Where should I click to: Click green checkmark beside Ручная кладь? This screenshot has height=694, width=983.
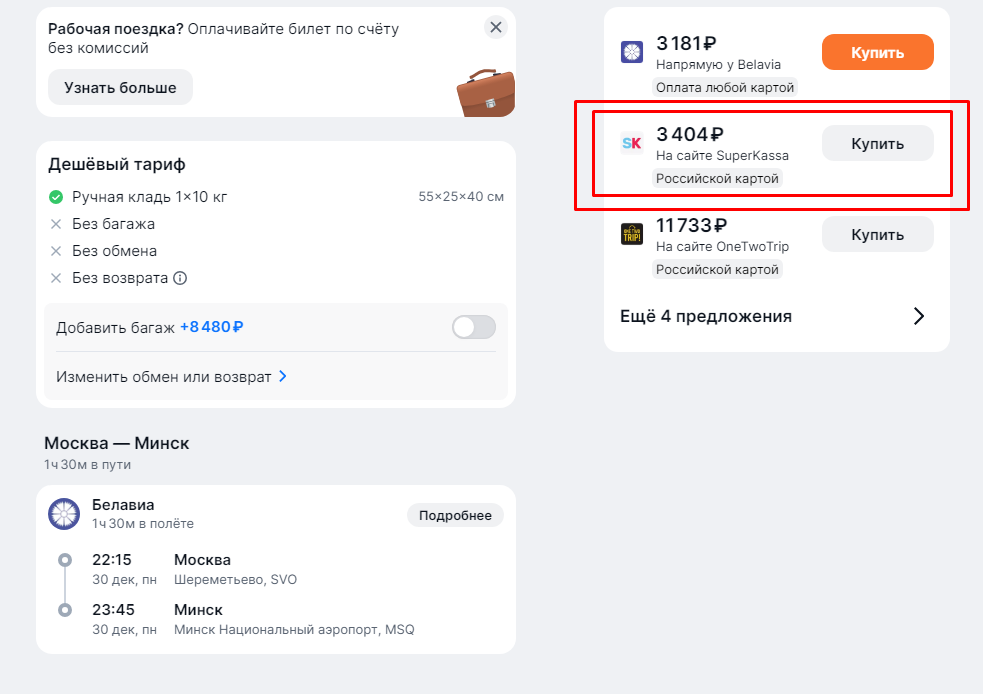point(56,197)
